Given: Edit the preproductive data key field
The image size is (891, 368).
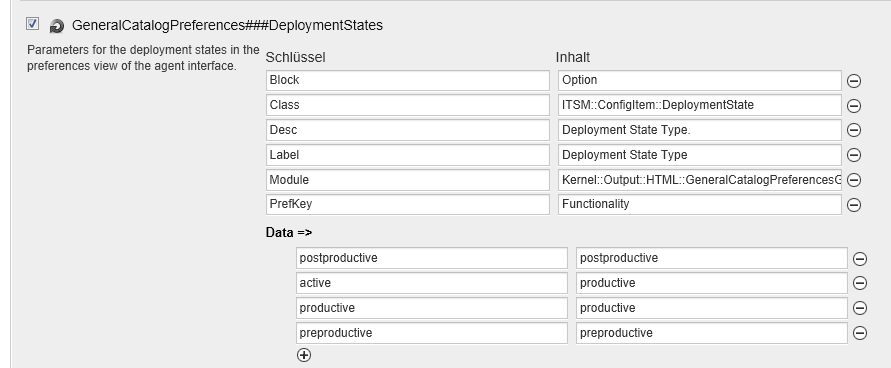Looking at the screenshot, I should 432,333.
